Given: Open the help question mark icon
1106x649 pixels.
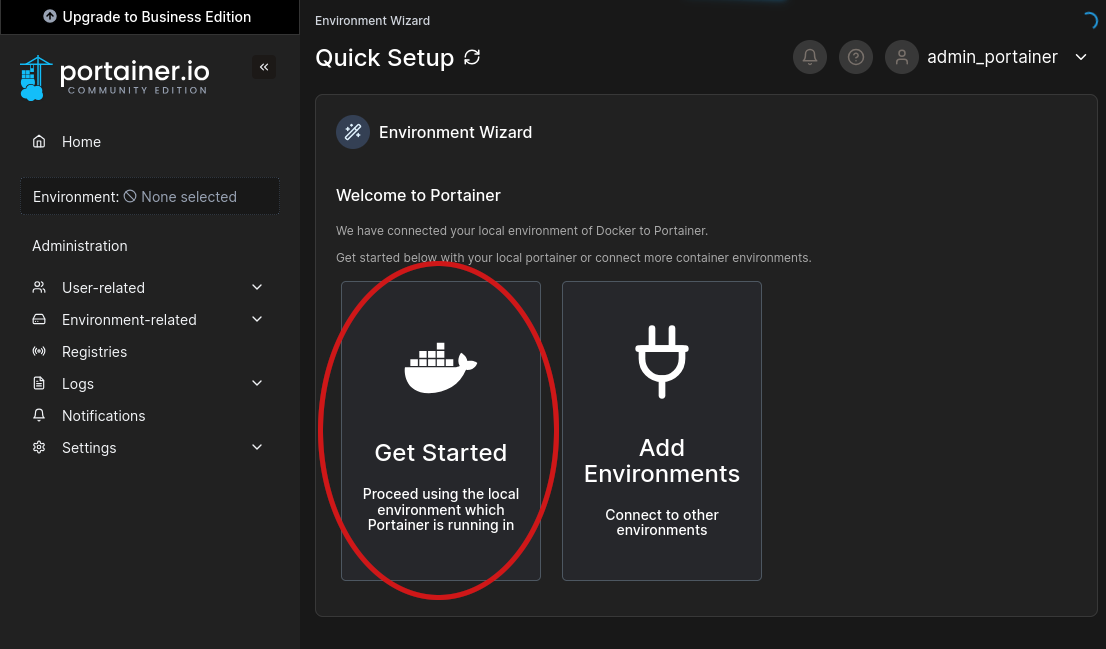Looking at the screenshot, I should (x=856, y=57).
